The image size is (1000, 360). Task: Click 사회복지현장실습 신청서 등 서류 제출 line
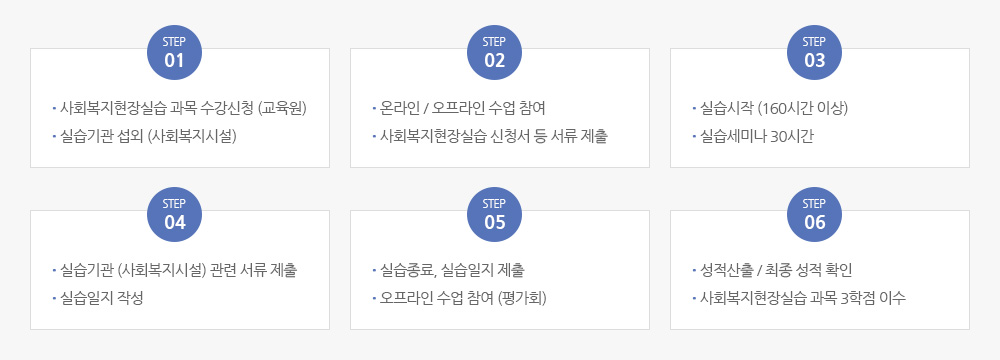494,137
